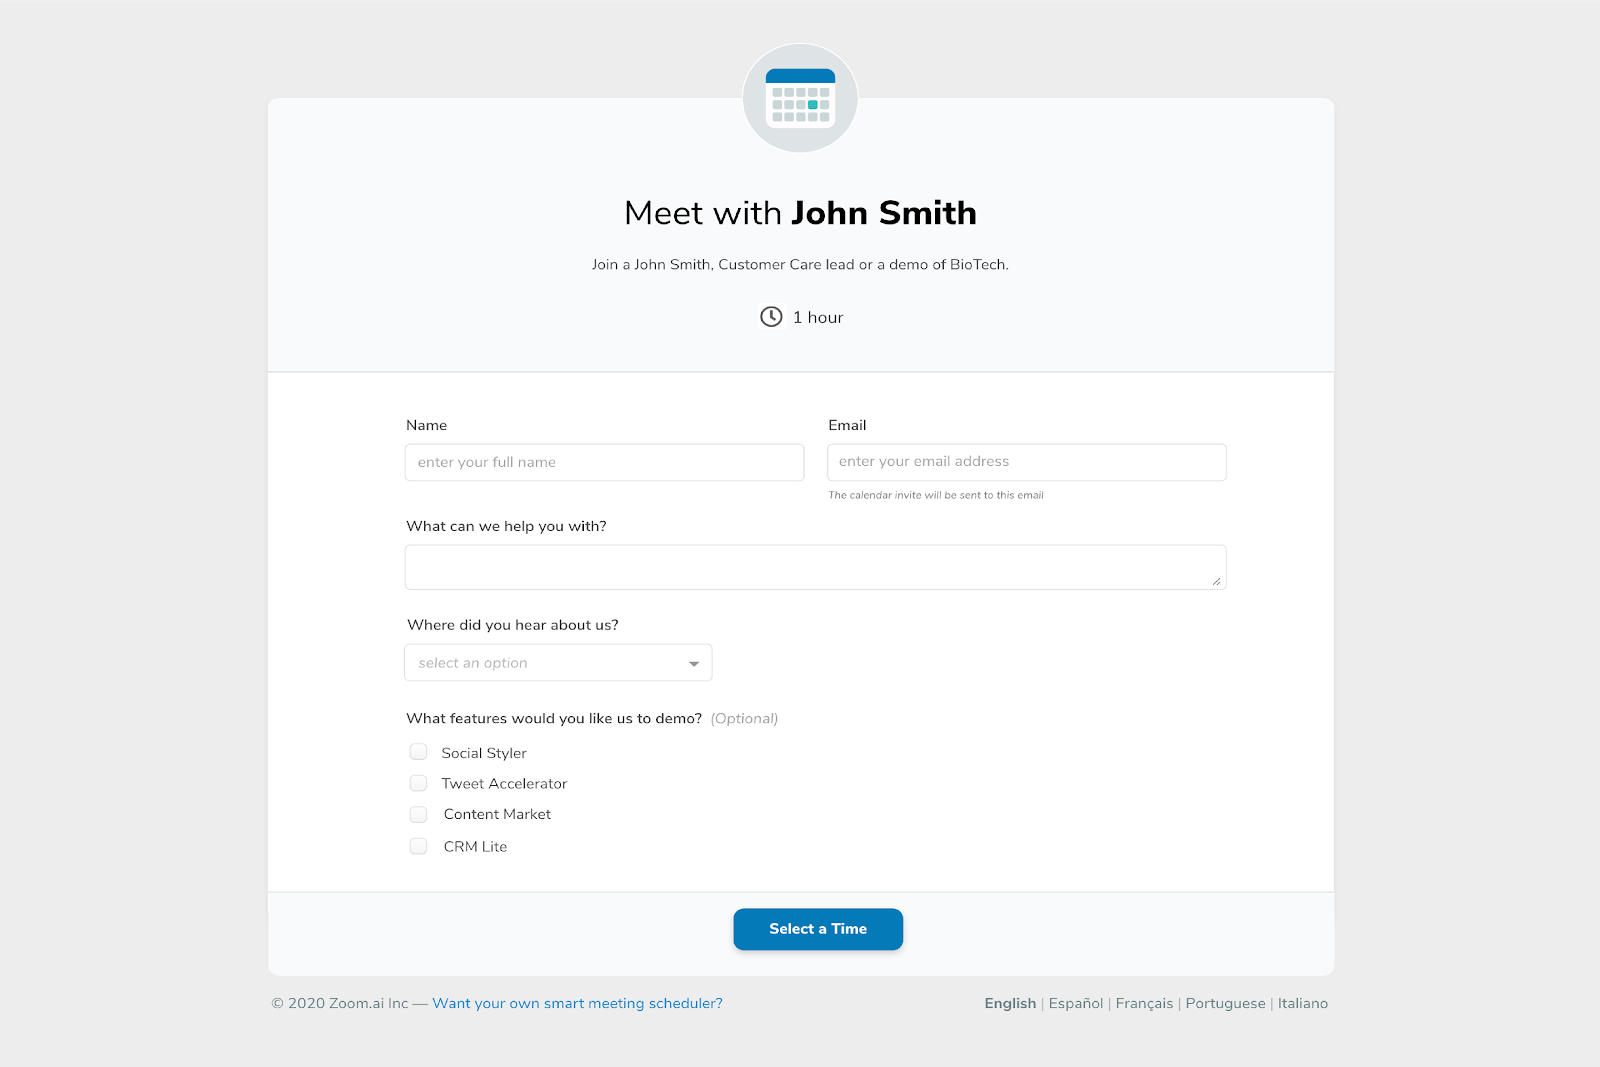The height and width of the screenshot is (1067, 1600).
Task: Click the 'What can we help' text area
Action: [815, 567]
